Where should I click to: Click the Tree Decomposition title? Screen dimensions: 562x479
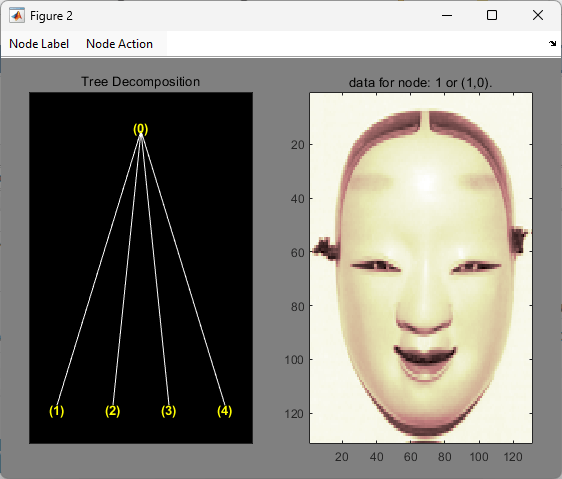(140, 82)
